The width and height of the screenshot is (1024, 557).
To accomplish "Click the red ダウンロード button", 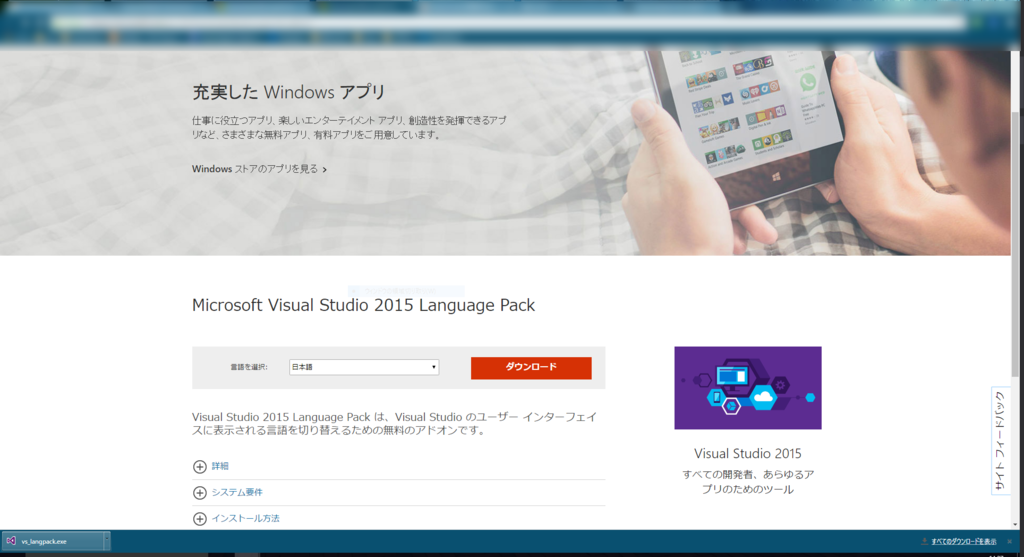I will pos(531,368).
